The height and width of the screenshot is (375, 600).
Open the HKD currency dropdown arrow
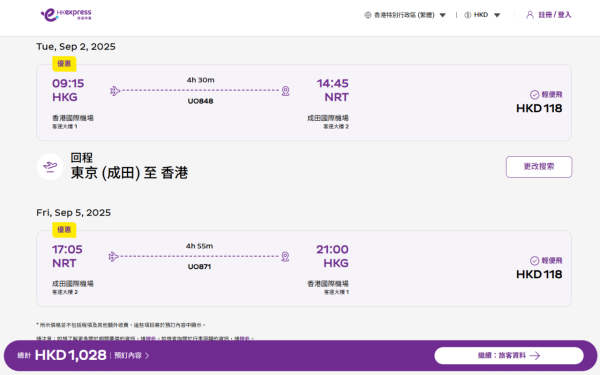click(497, 15)
